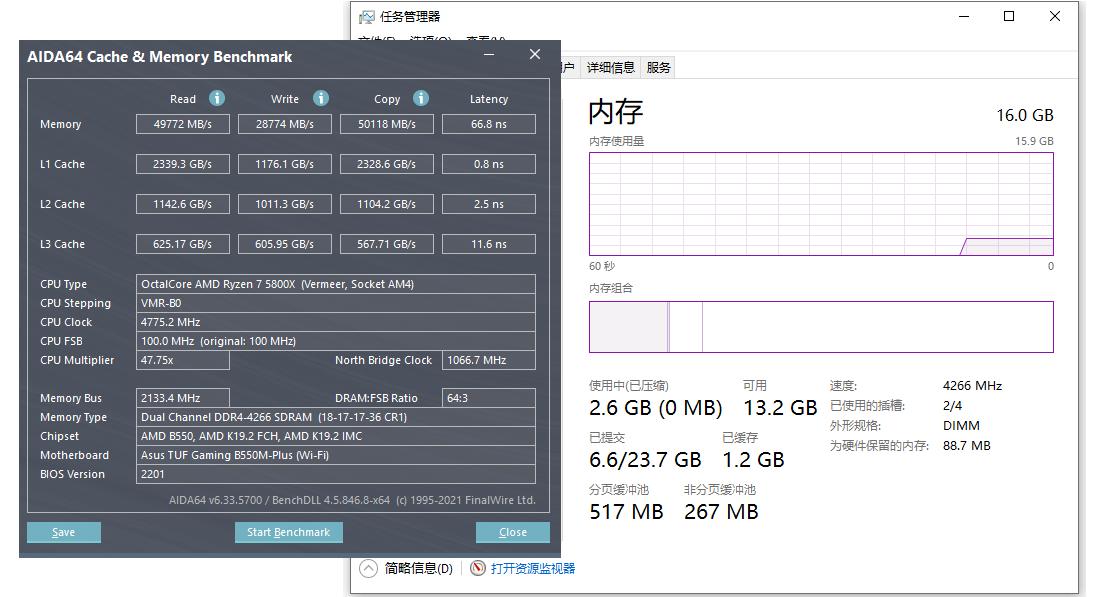Click the Task Manager icon in the title bar
The image size is (1100, 597).
[366, 16]
